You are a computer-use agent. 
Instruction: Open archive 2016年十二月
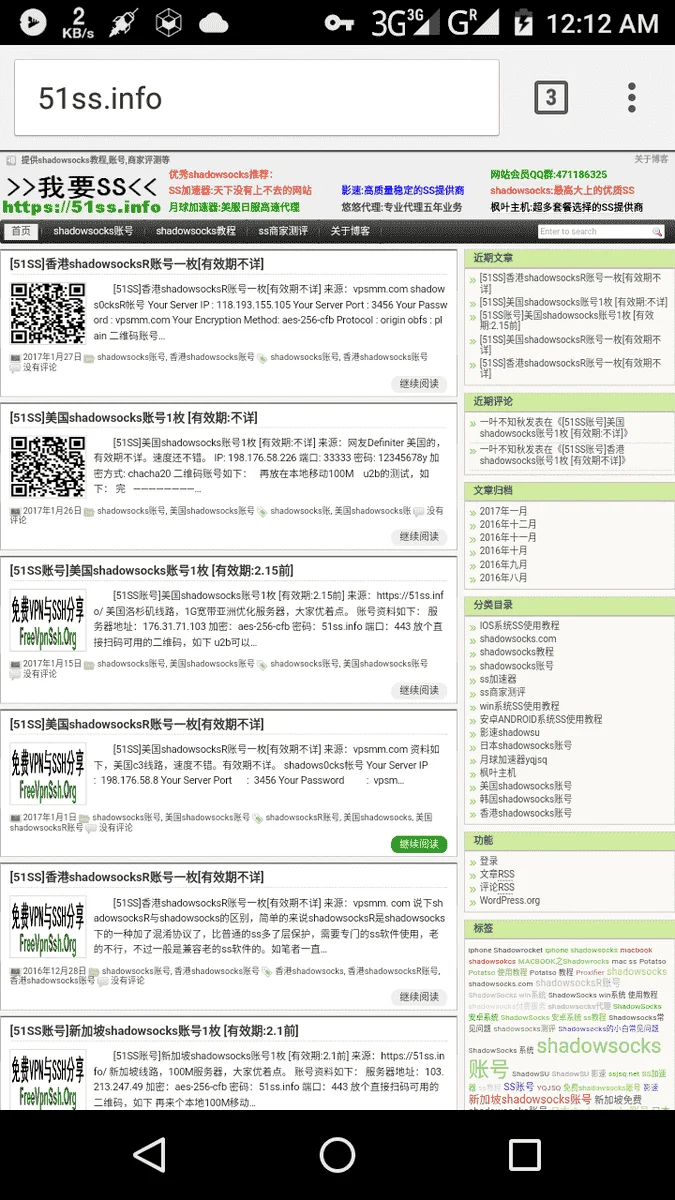point(508,524)
